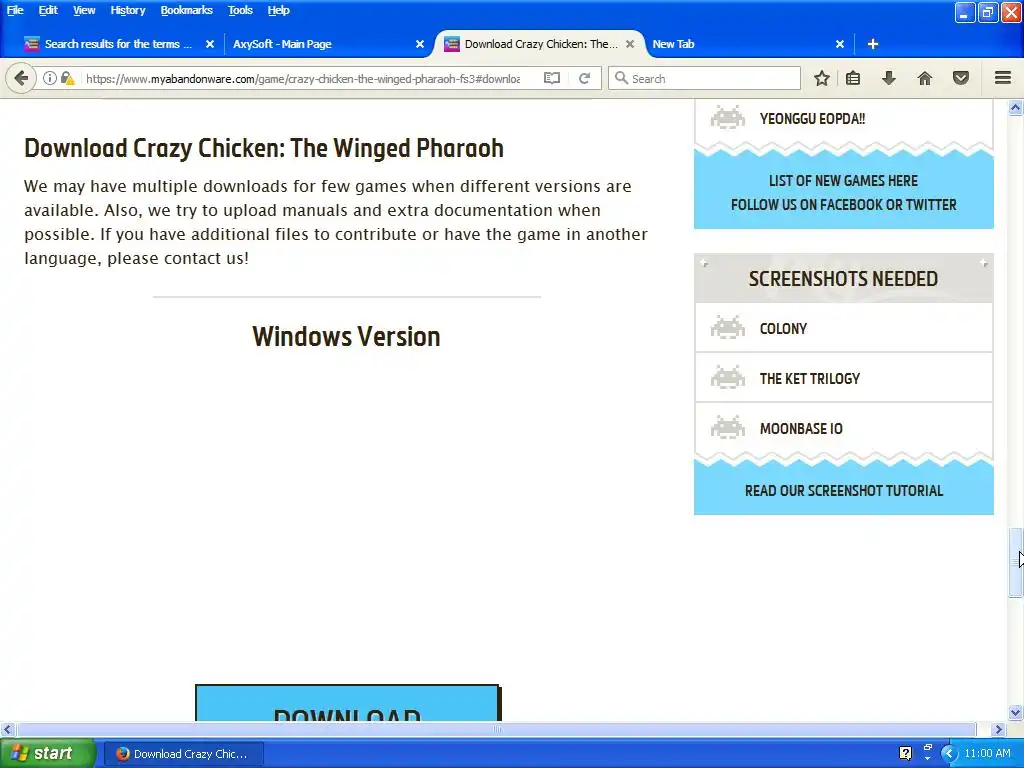
Task: Click the horizontal scrollbar right arrow
Action: pyautogui.click(x=998, y=729)
